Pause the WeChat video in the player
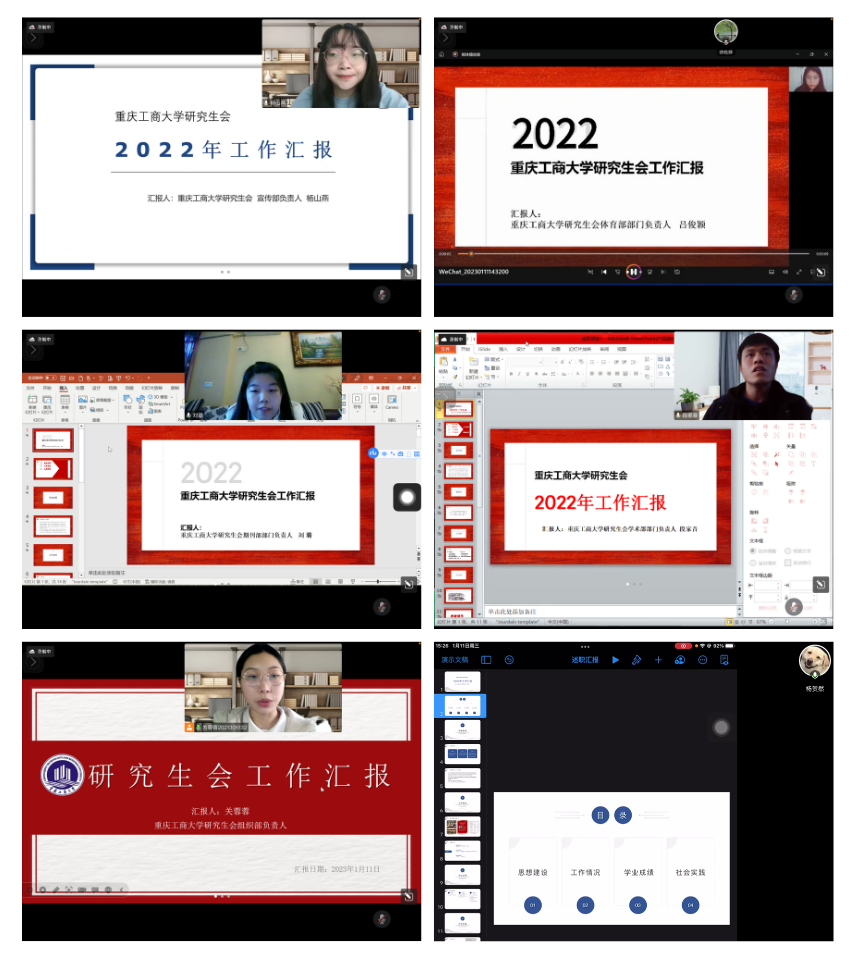The height and width of the screenshot is (958, 849). point(633,272)
